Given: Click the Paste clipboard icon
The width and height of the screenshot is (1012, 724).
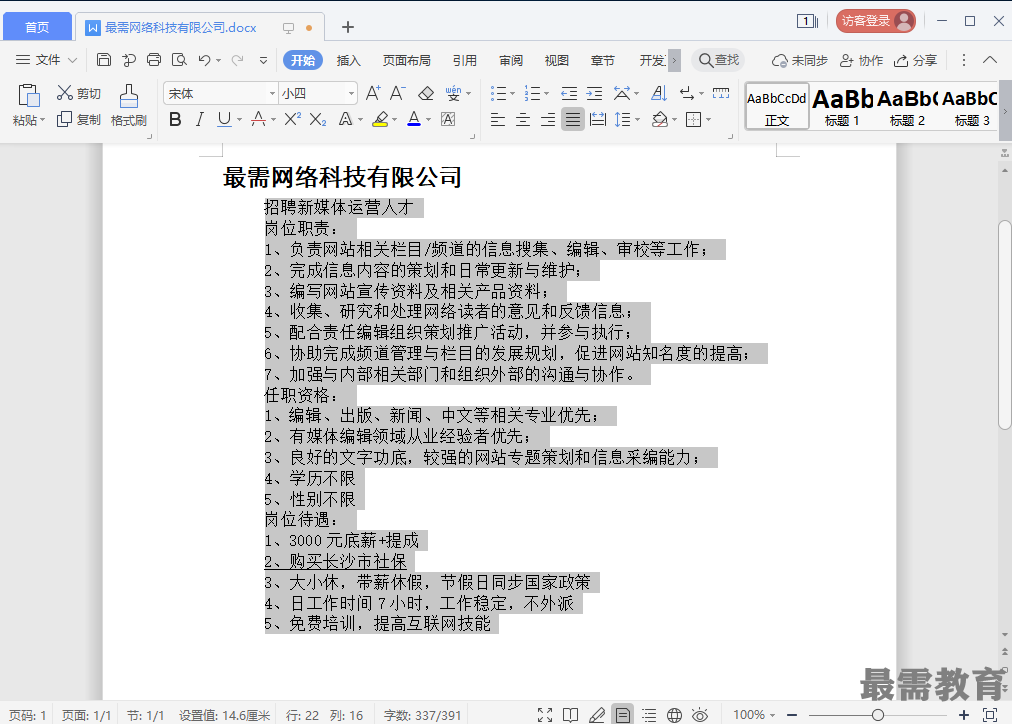Looking at the screenshot, I should pyautogui.click(x=28, y=96).
